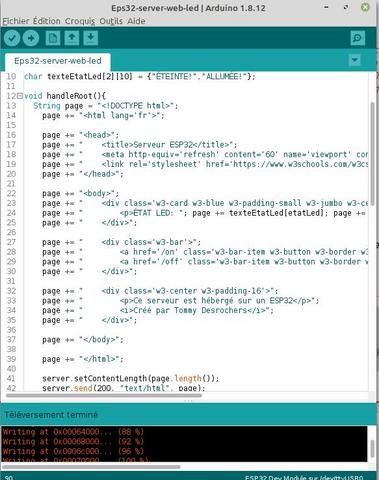Image resolution: width=379 pixels, height=480 pixels.
Task: Click the 'void handleRoot(){' line
Action: point(65,96)
